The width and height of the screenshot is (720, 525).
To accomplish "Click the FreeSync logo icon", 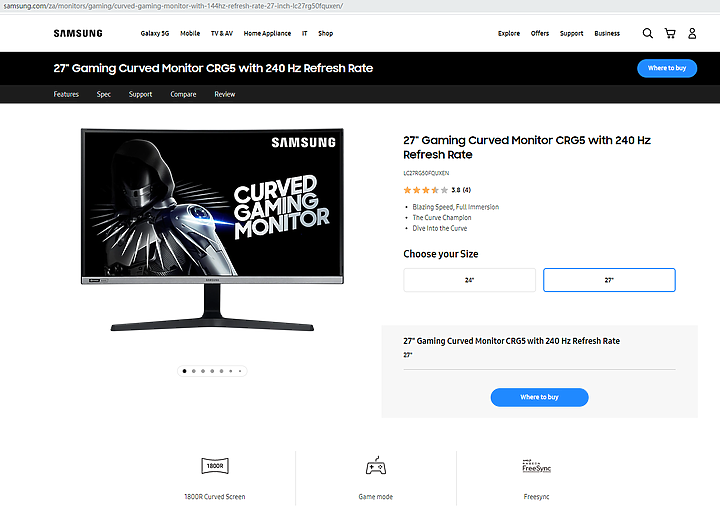I will tap(536, 466).
